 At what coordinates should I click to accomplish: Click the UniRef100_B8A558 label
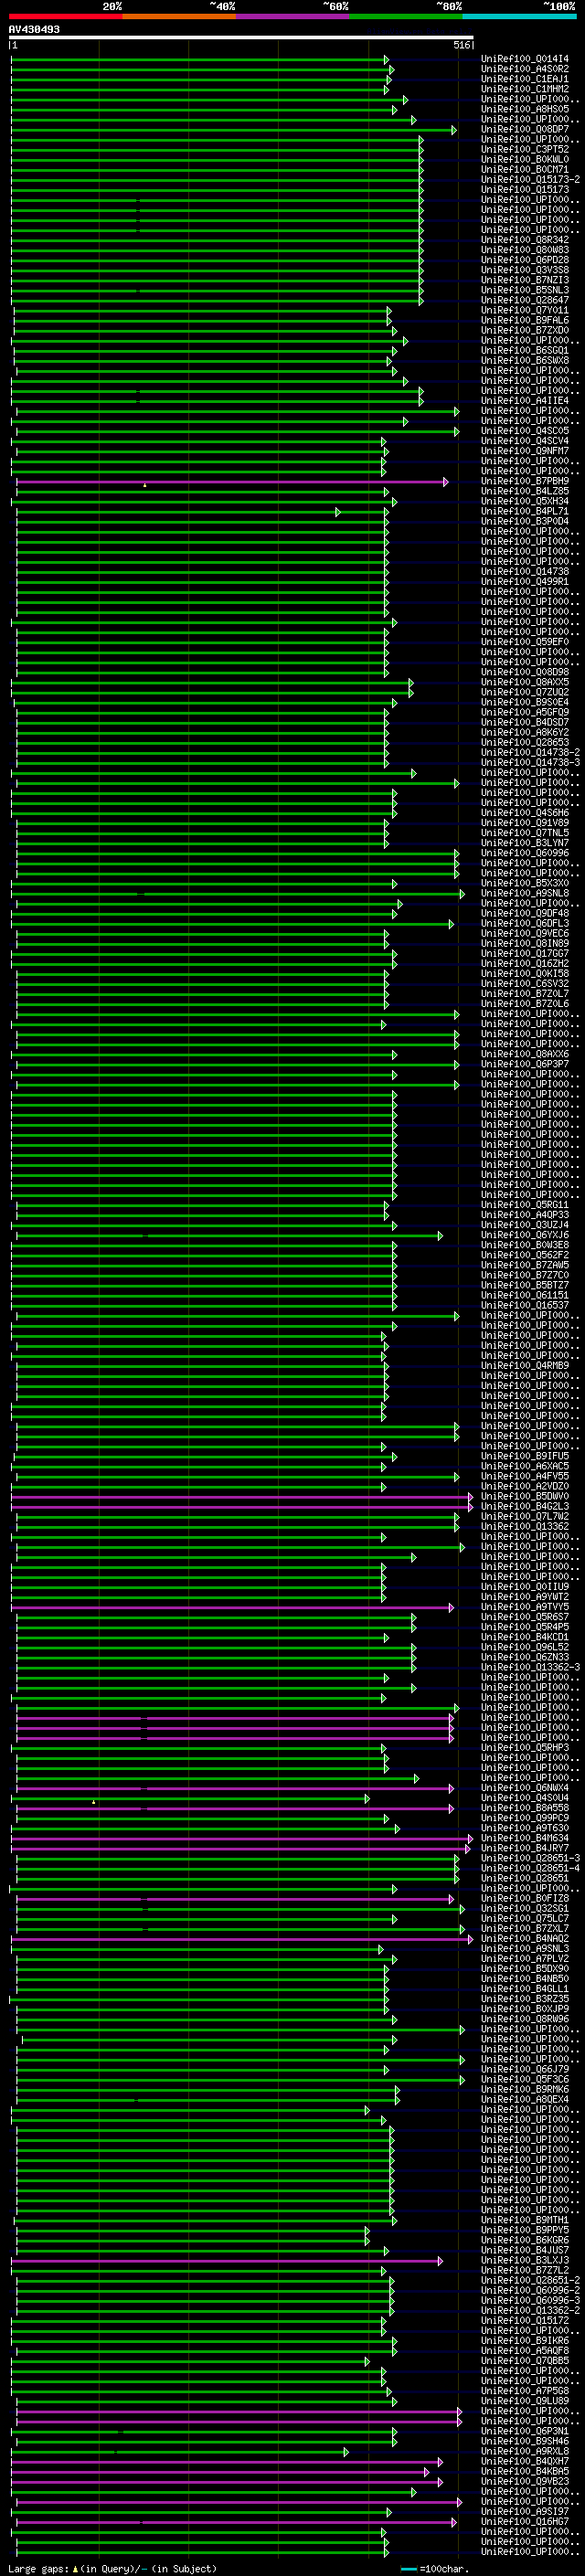525,1808
